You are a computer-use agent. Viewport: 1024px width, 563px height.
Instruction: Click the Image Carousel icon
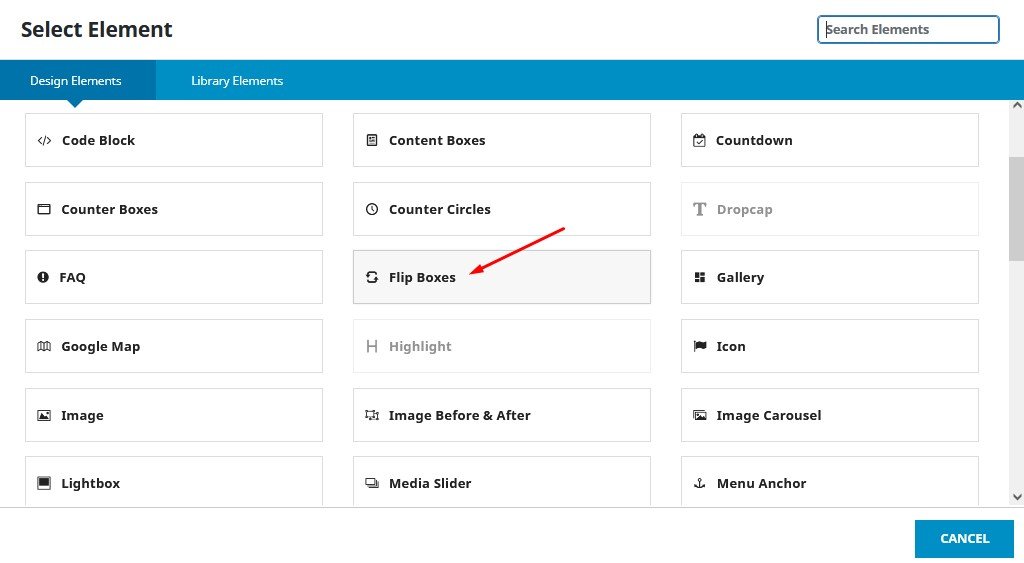click(700, 416)
